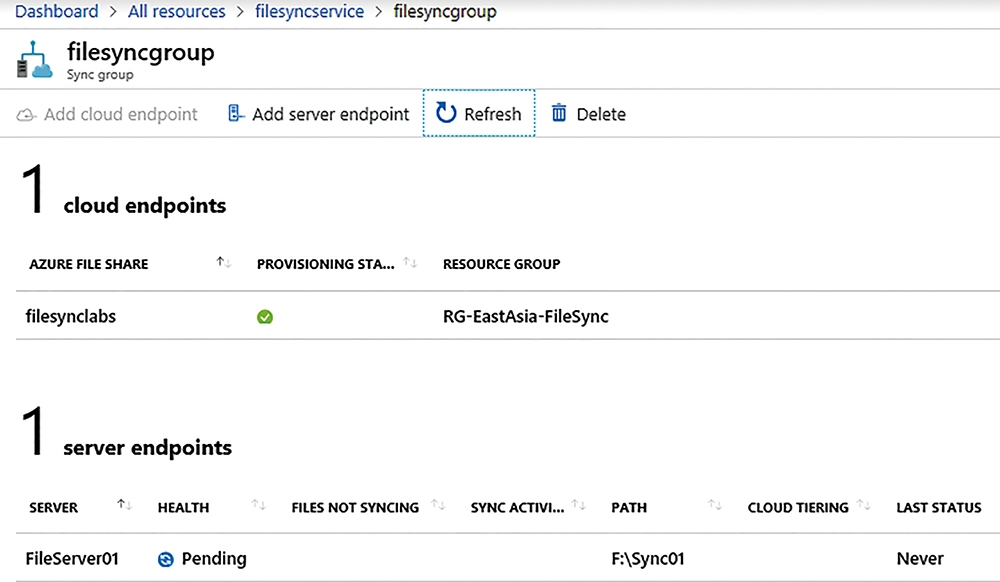Click the Never last status cell
1000x582 pixels.
(920, 558)
